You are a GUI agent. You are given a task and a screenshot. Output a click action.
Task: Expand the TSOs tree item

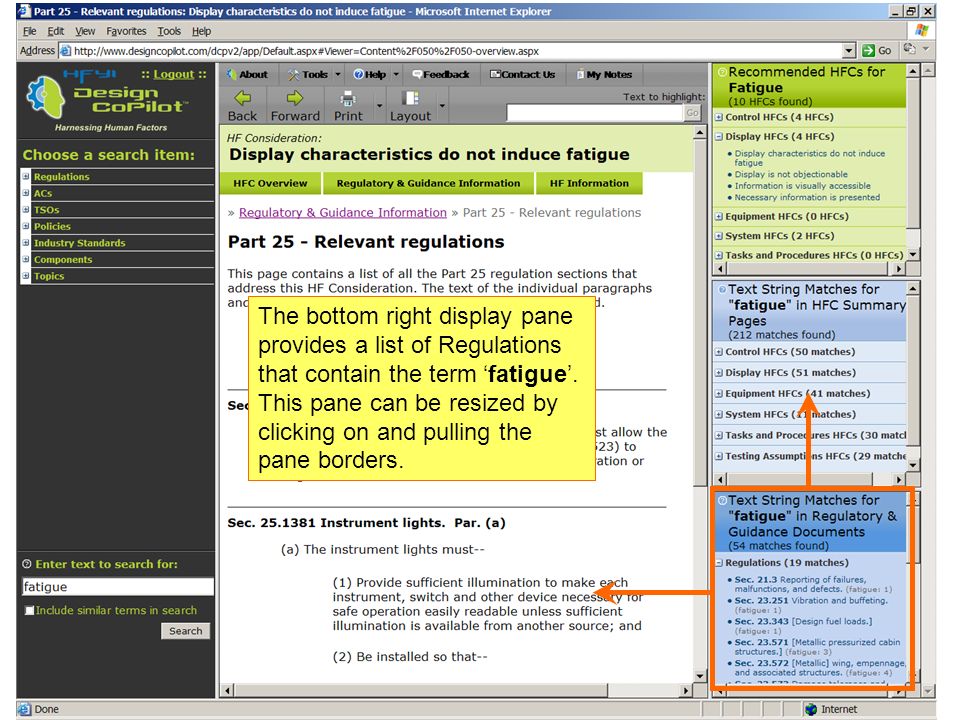click(x=26, y=209)
